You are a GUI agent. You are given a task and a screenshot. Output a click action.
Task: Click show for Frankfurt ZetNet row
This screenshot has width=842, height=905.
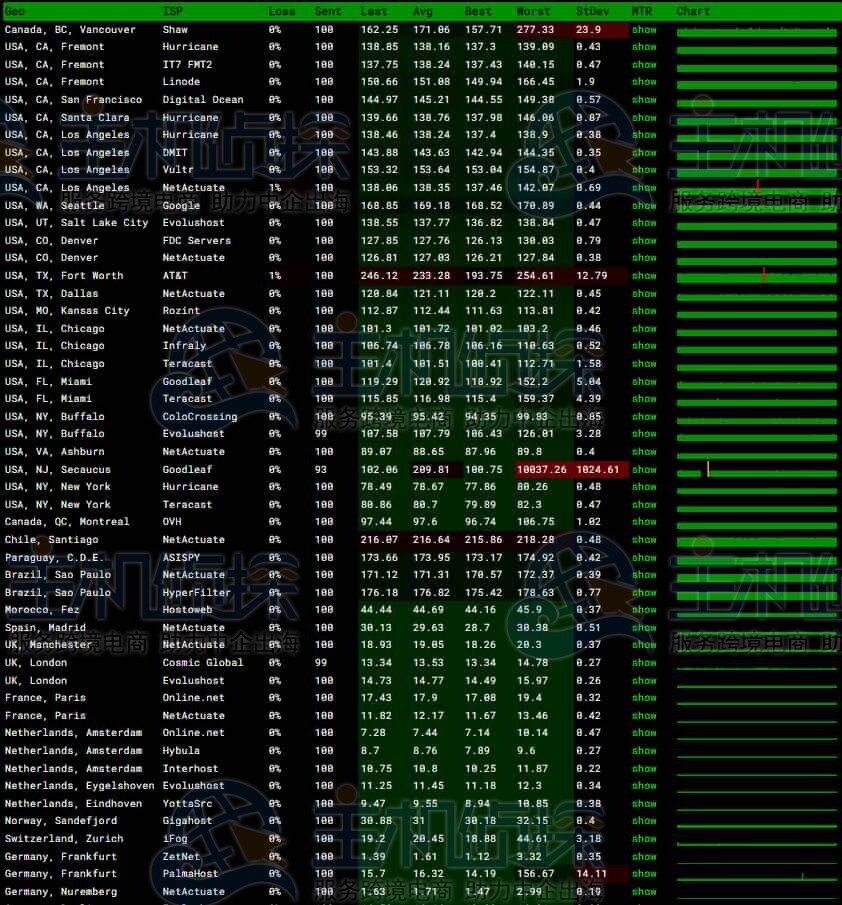point(644,857)
